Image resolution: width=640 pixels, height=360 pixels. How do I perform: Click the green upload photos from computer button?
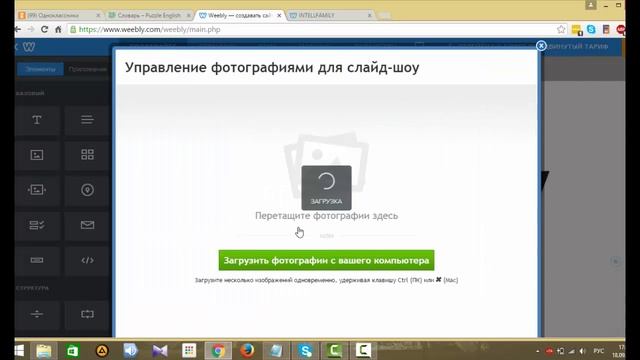[326, 260]
